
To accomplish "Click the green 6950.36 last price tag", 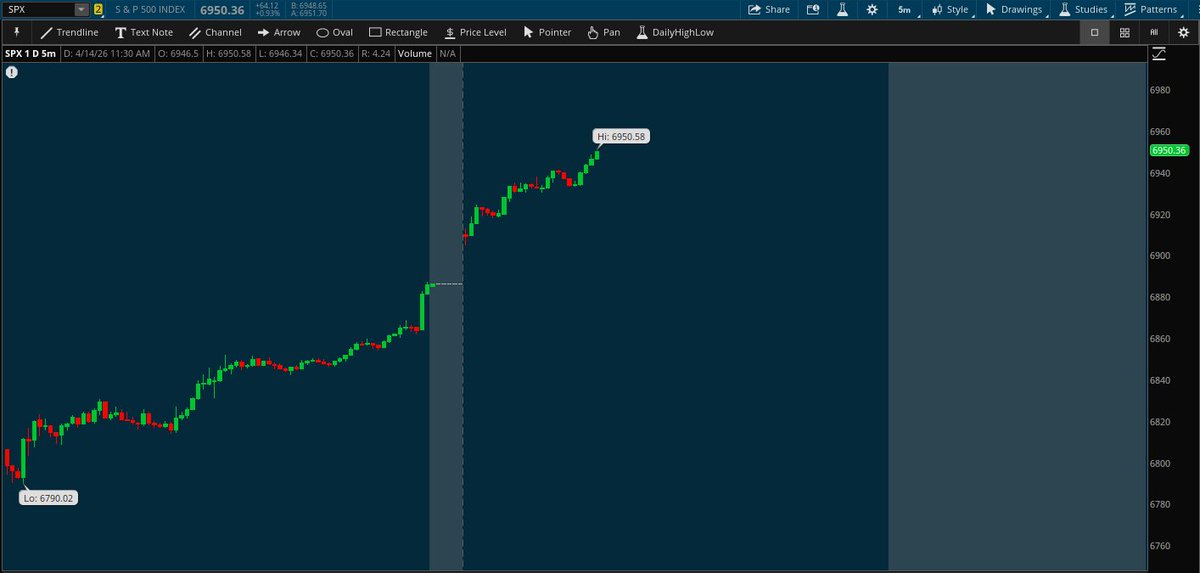I will (1168, 150).
